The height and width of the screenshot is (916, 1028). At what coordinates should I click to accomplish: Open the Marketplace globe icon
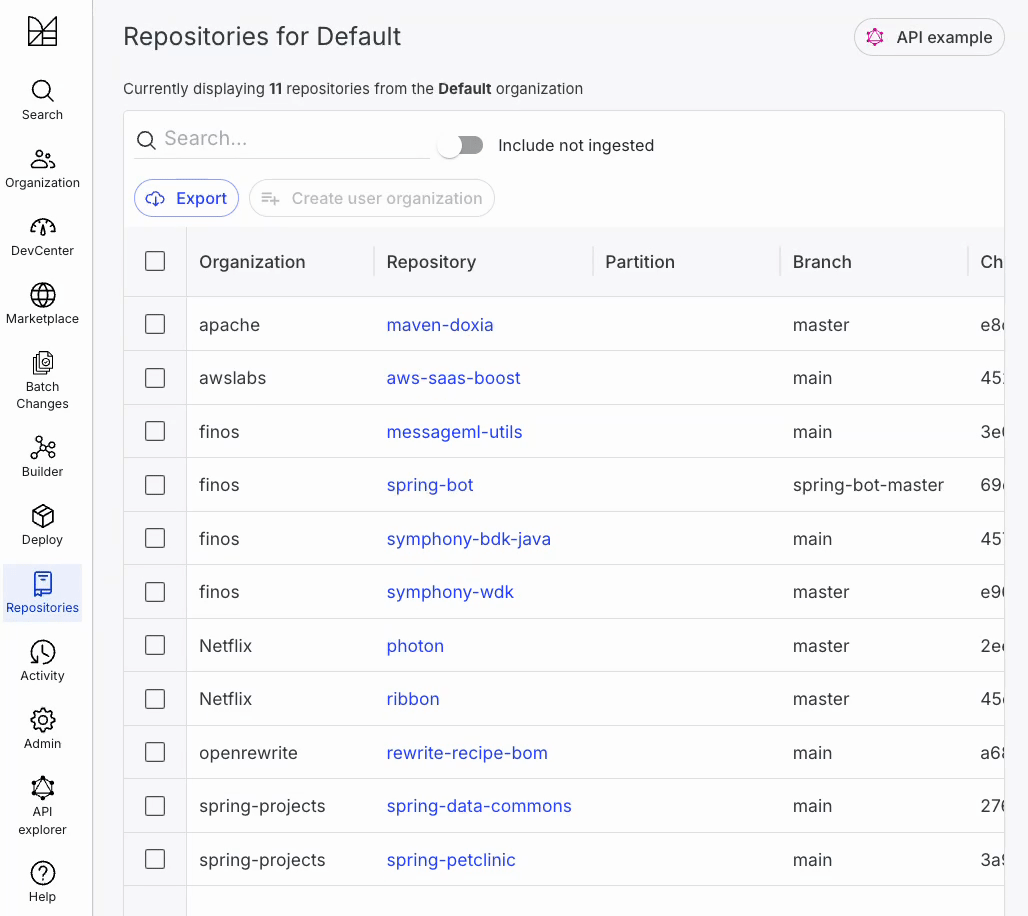click(x=43, y=295)
